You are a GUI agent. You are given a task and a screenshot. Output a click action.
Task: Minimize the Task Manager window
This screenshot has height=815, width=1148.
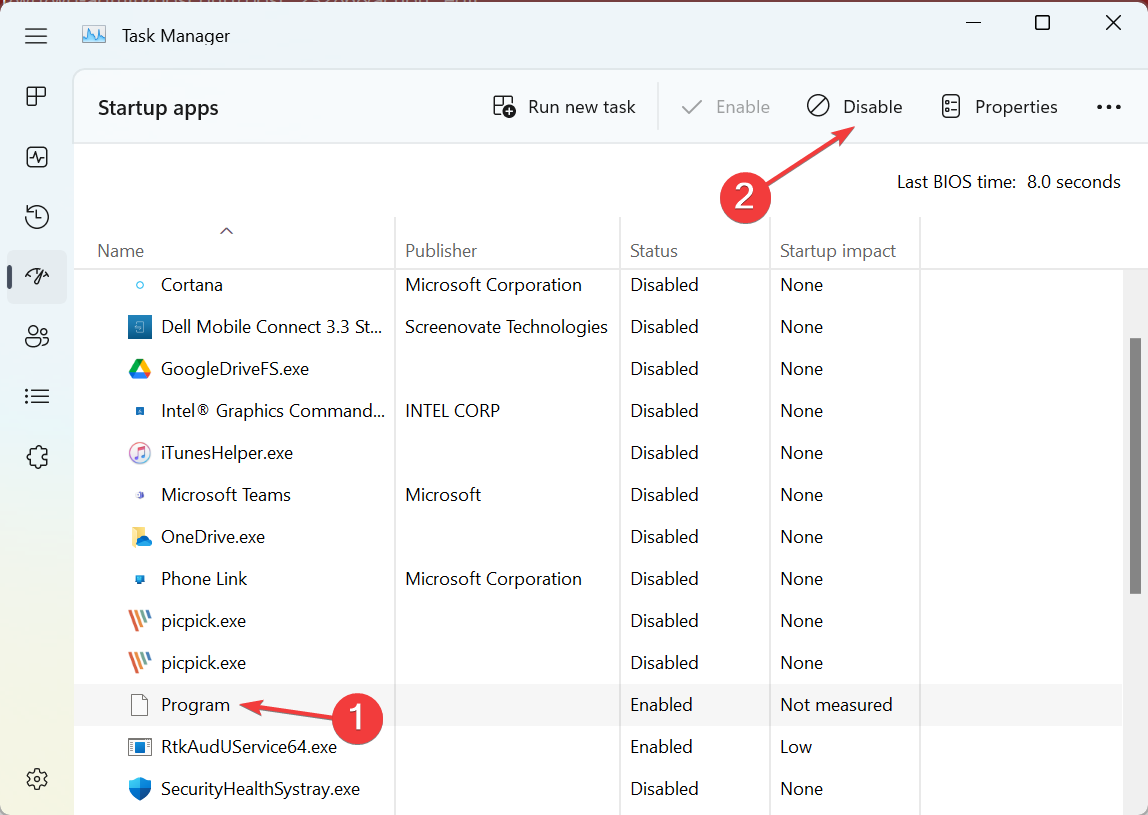973,23
